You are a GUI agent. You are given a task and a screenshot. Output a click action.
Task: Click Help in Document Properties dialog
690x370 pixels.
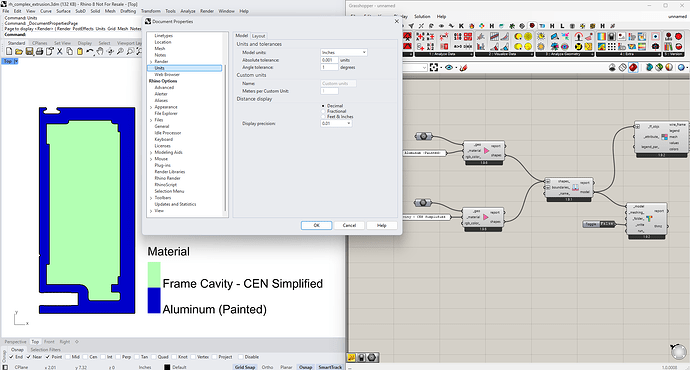(x=382, y=225)
